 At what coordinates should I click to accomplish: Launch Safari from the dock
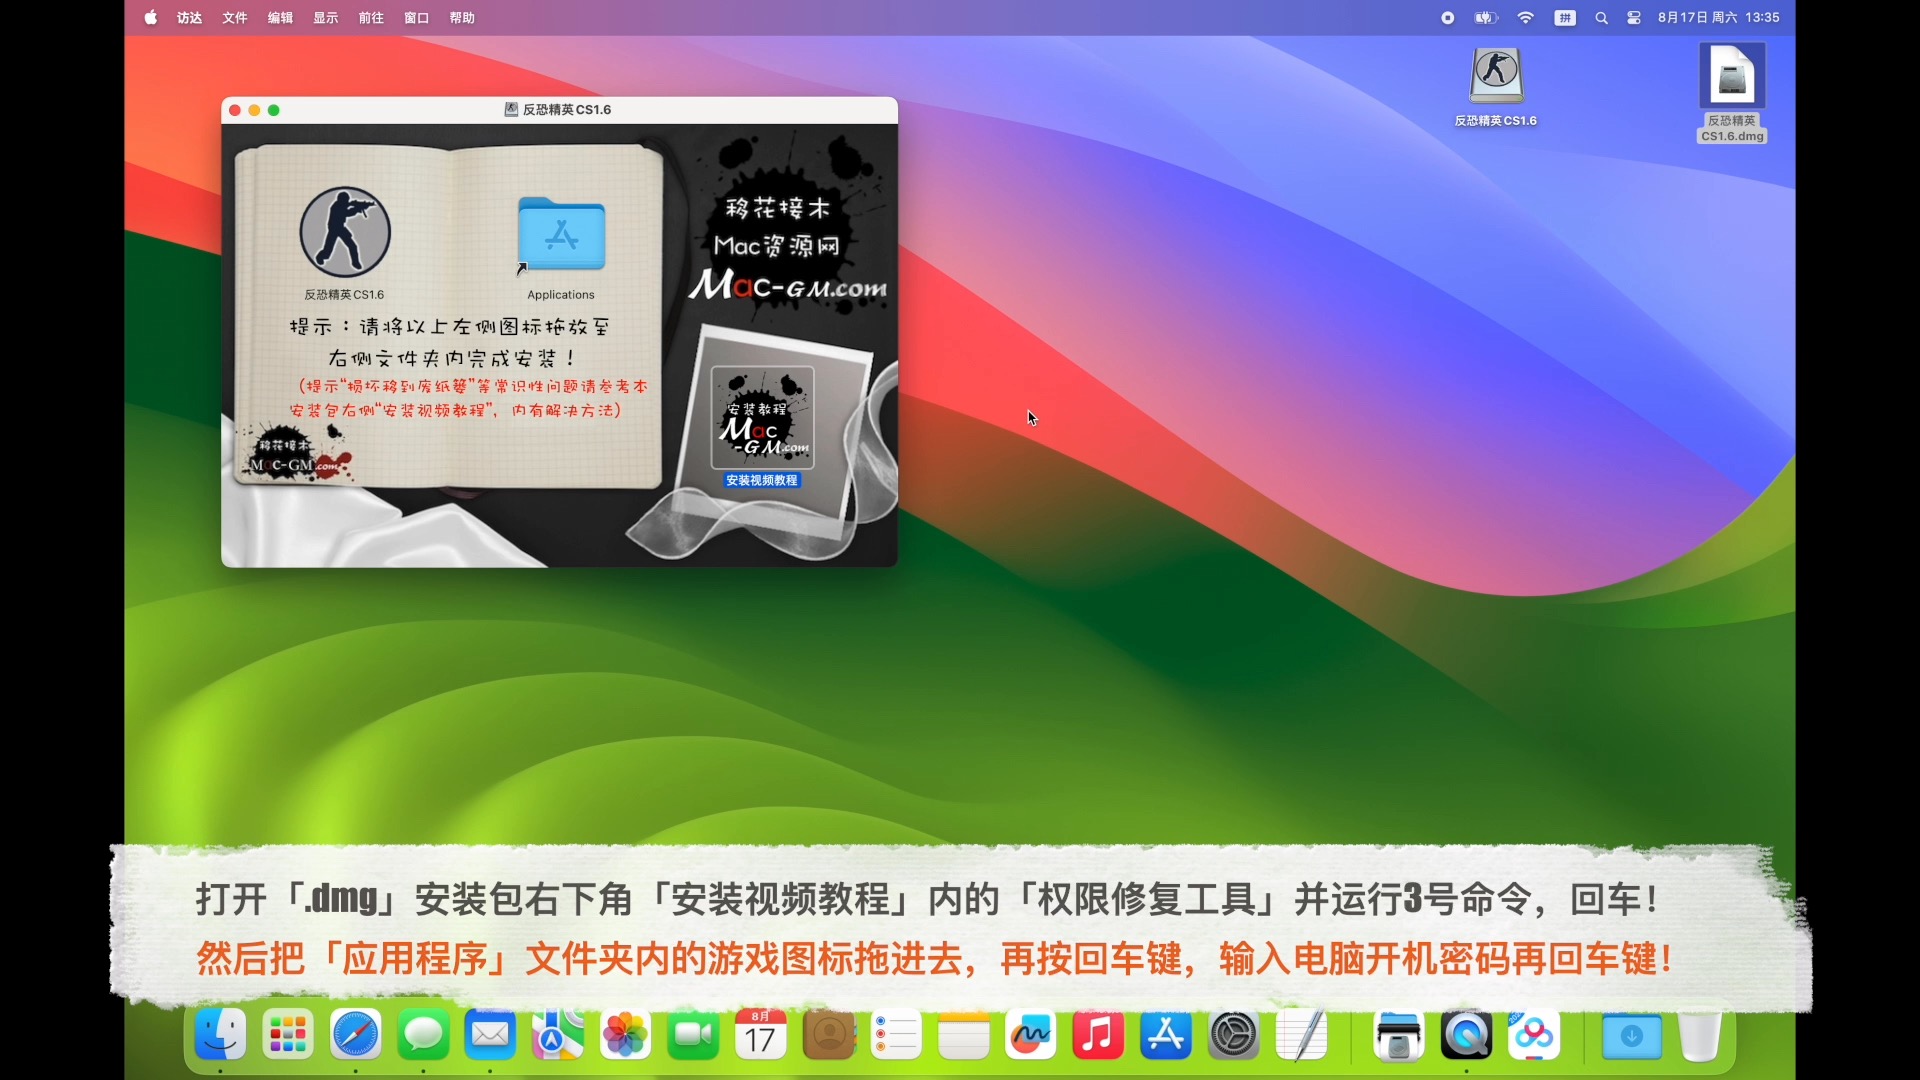click(356, 1035)
